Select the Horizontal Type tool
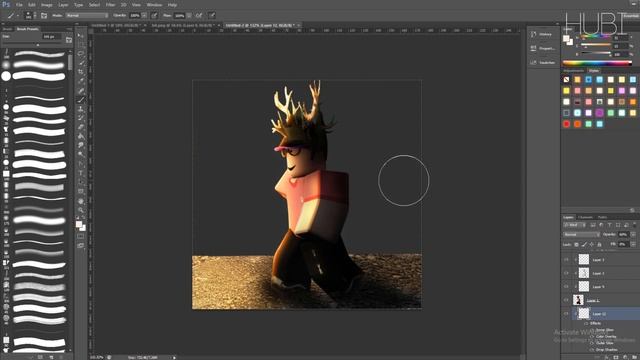The height and width of the screenshot is (360, 640). coord(81,173)
